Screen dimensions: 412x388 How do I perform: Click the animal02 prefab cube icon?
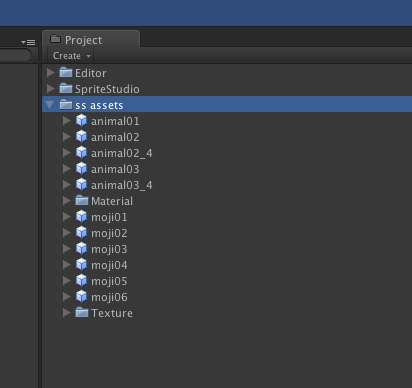(81, 136)
